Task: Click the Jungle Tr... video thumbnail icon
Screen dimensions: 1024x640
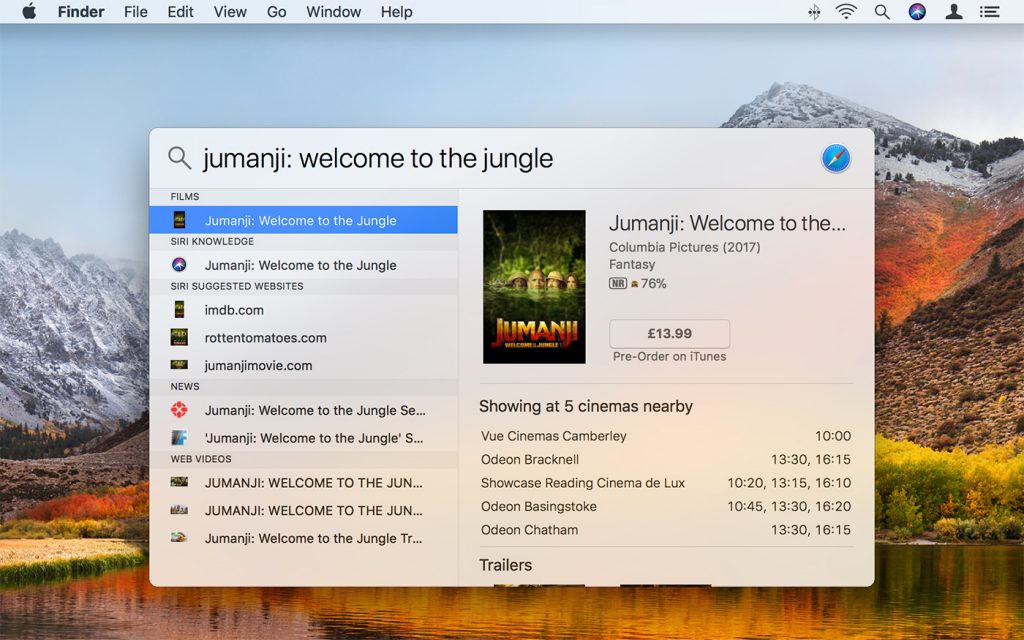Action: [179, 537]
